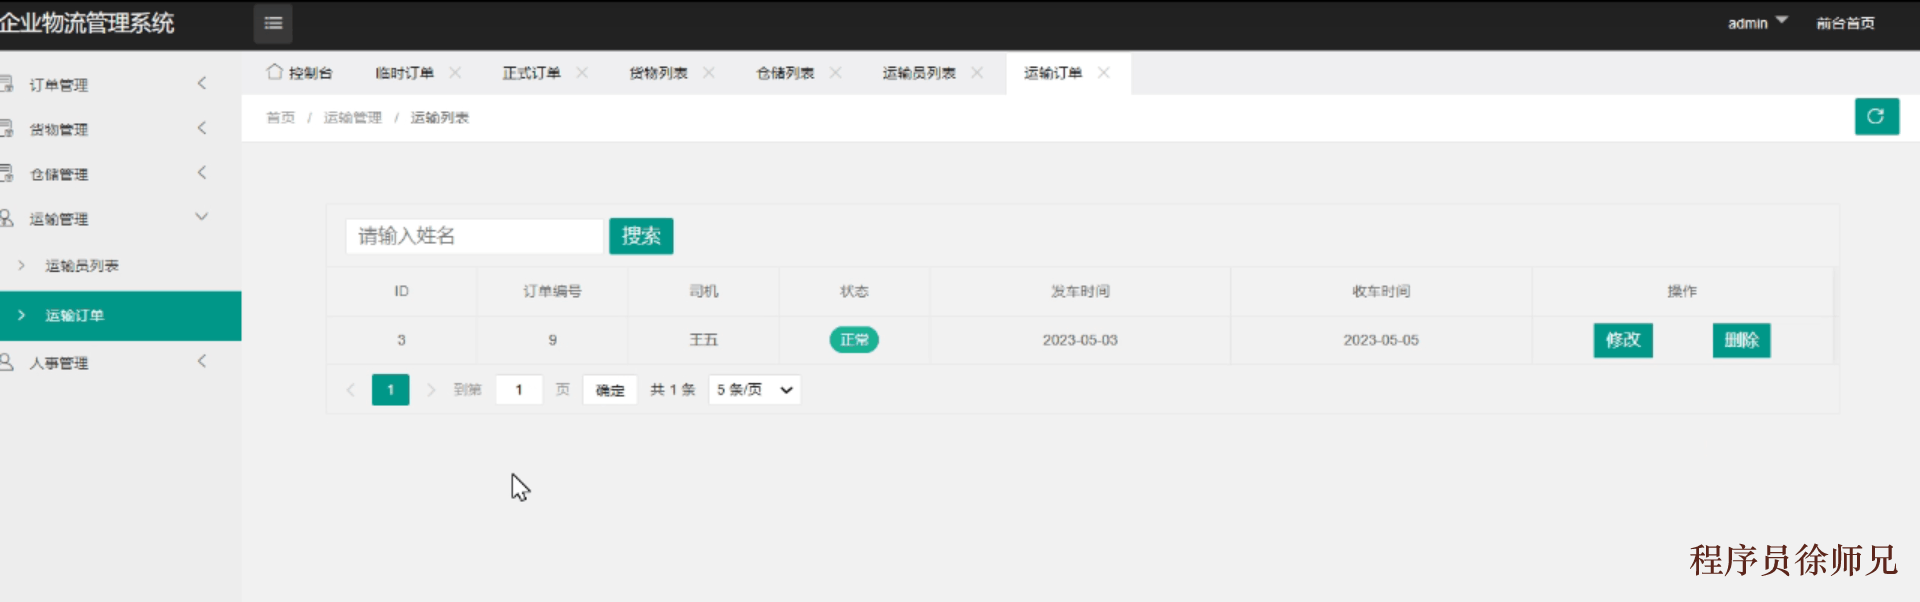Expand the 仓储管理 menu chevron
Viewport: 1920px width, 602px height.
coord(202,172)
